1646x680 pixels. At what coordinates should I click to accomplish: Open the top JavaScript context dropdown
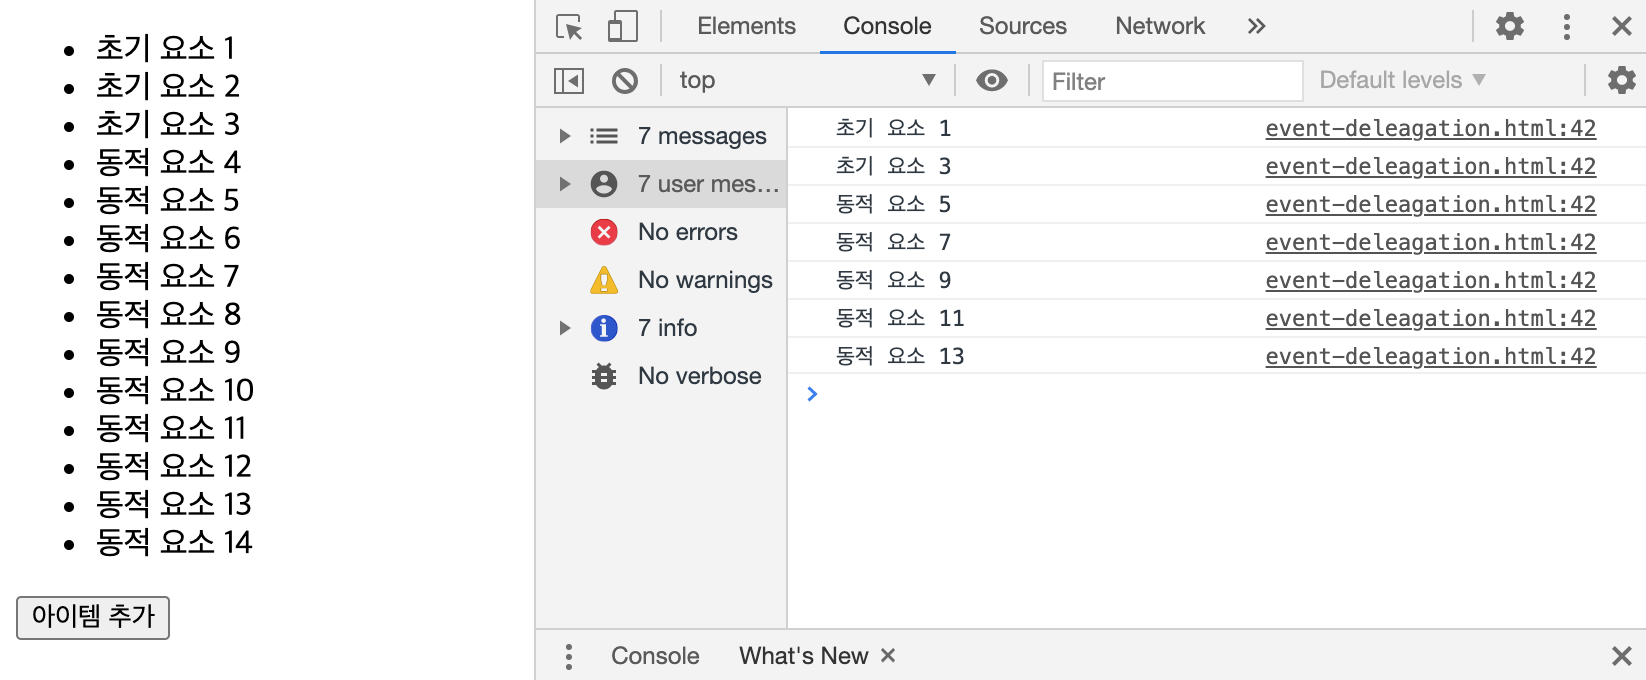coord(806,81)
